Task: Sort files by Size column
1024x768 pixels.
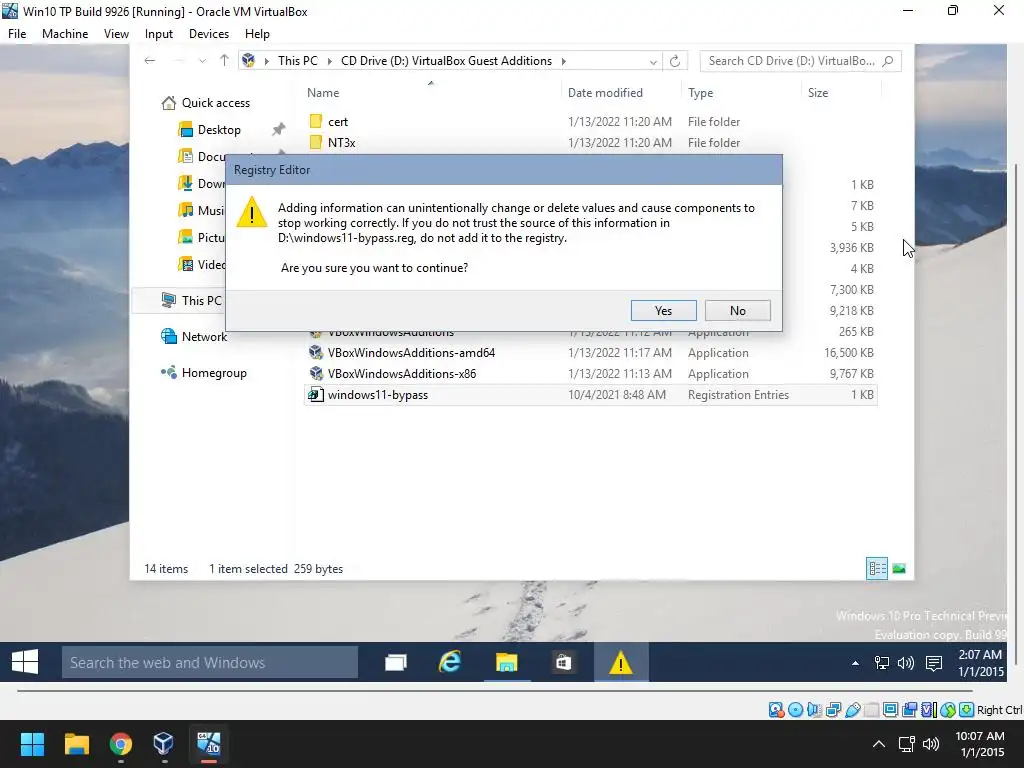Action: (x=818, y=93)
